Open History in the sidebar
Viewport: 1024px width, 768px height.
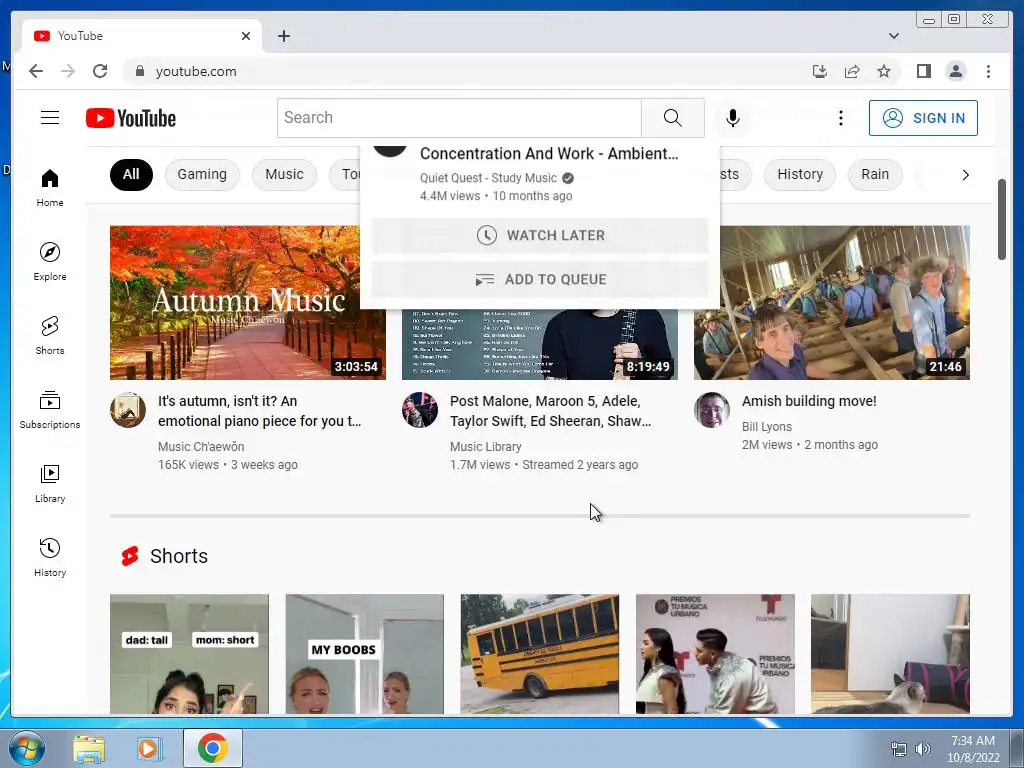coord(50,557)
